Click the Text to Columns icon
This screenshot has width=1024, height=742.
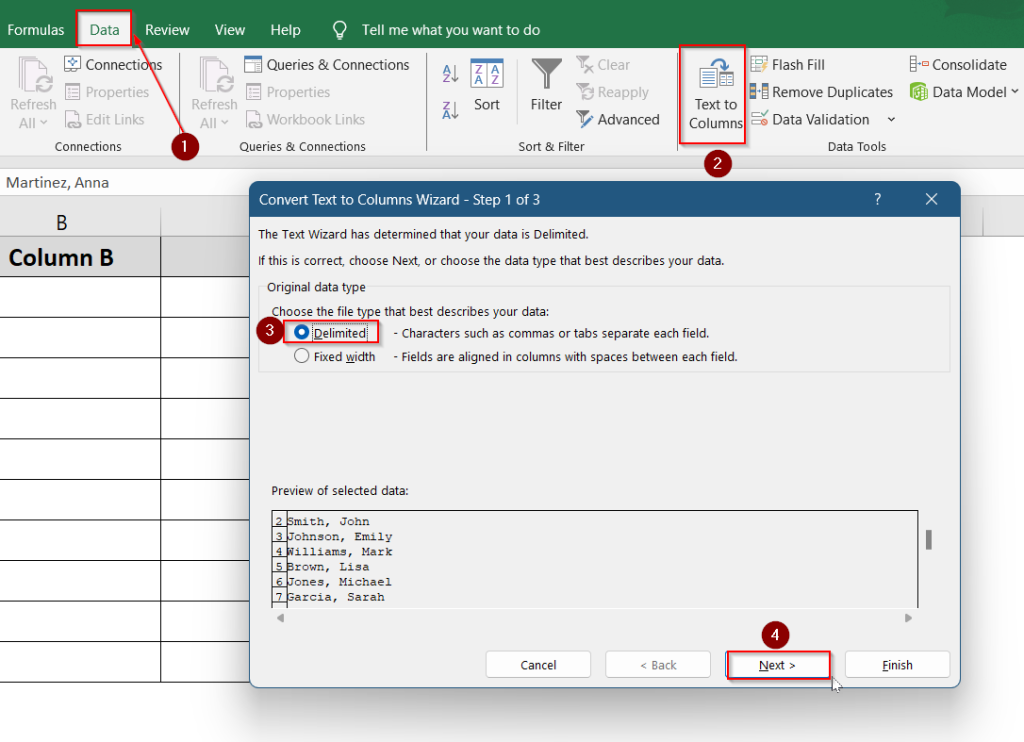pos(715,76)
